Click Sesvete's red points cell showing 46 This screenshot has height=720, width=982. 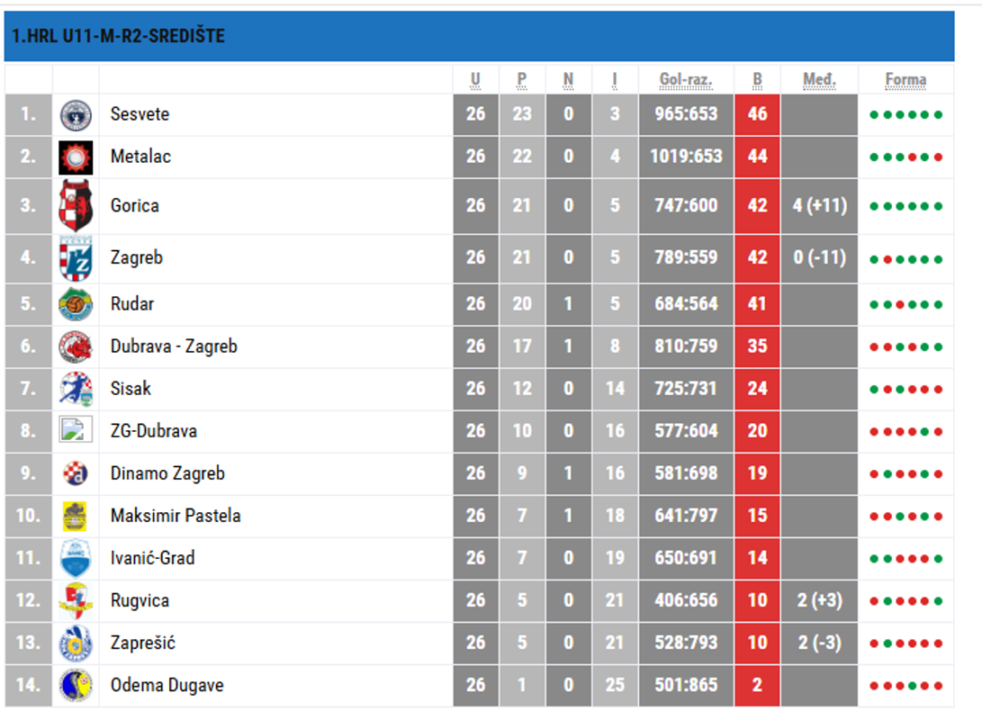(757, 115)
